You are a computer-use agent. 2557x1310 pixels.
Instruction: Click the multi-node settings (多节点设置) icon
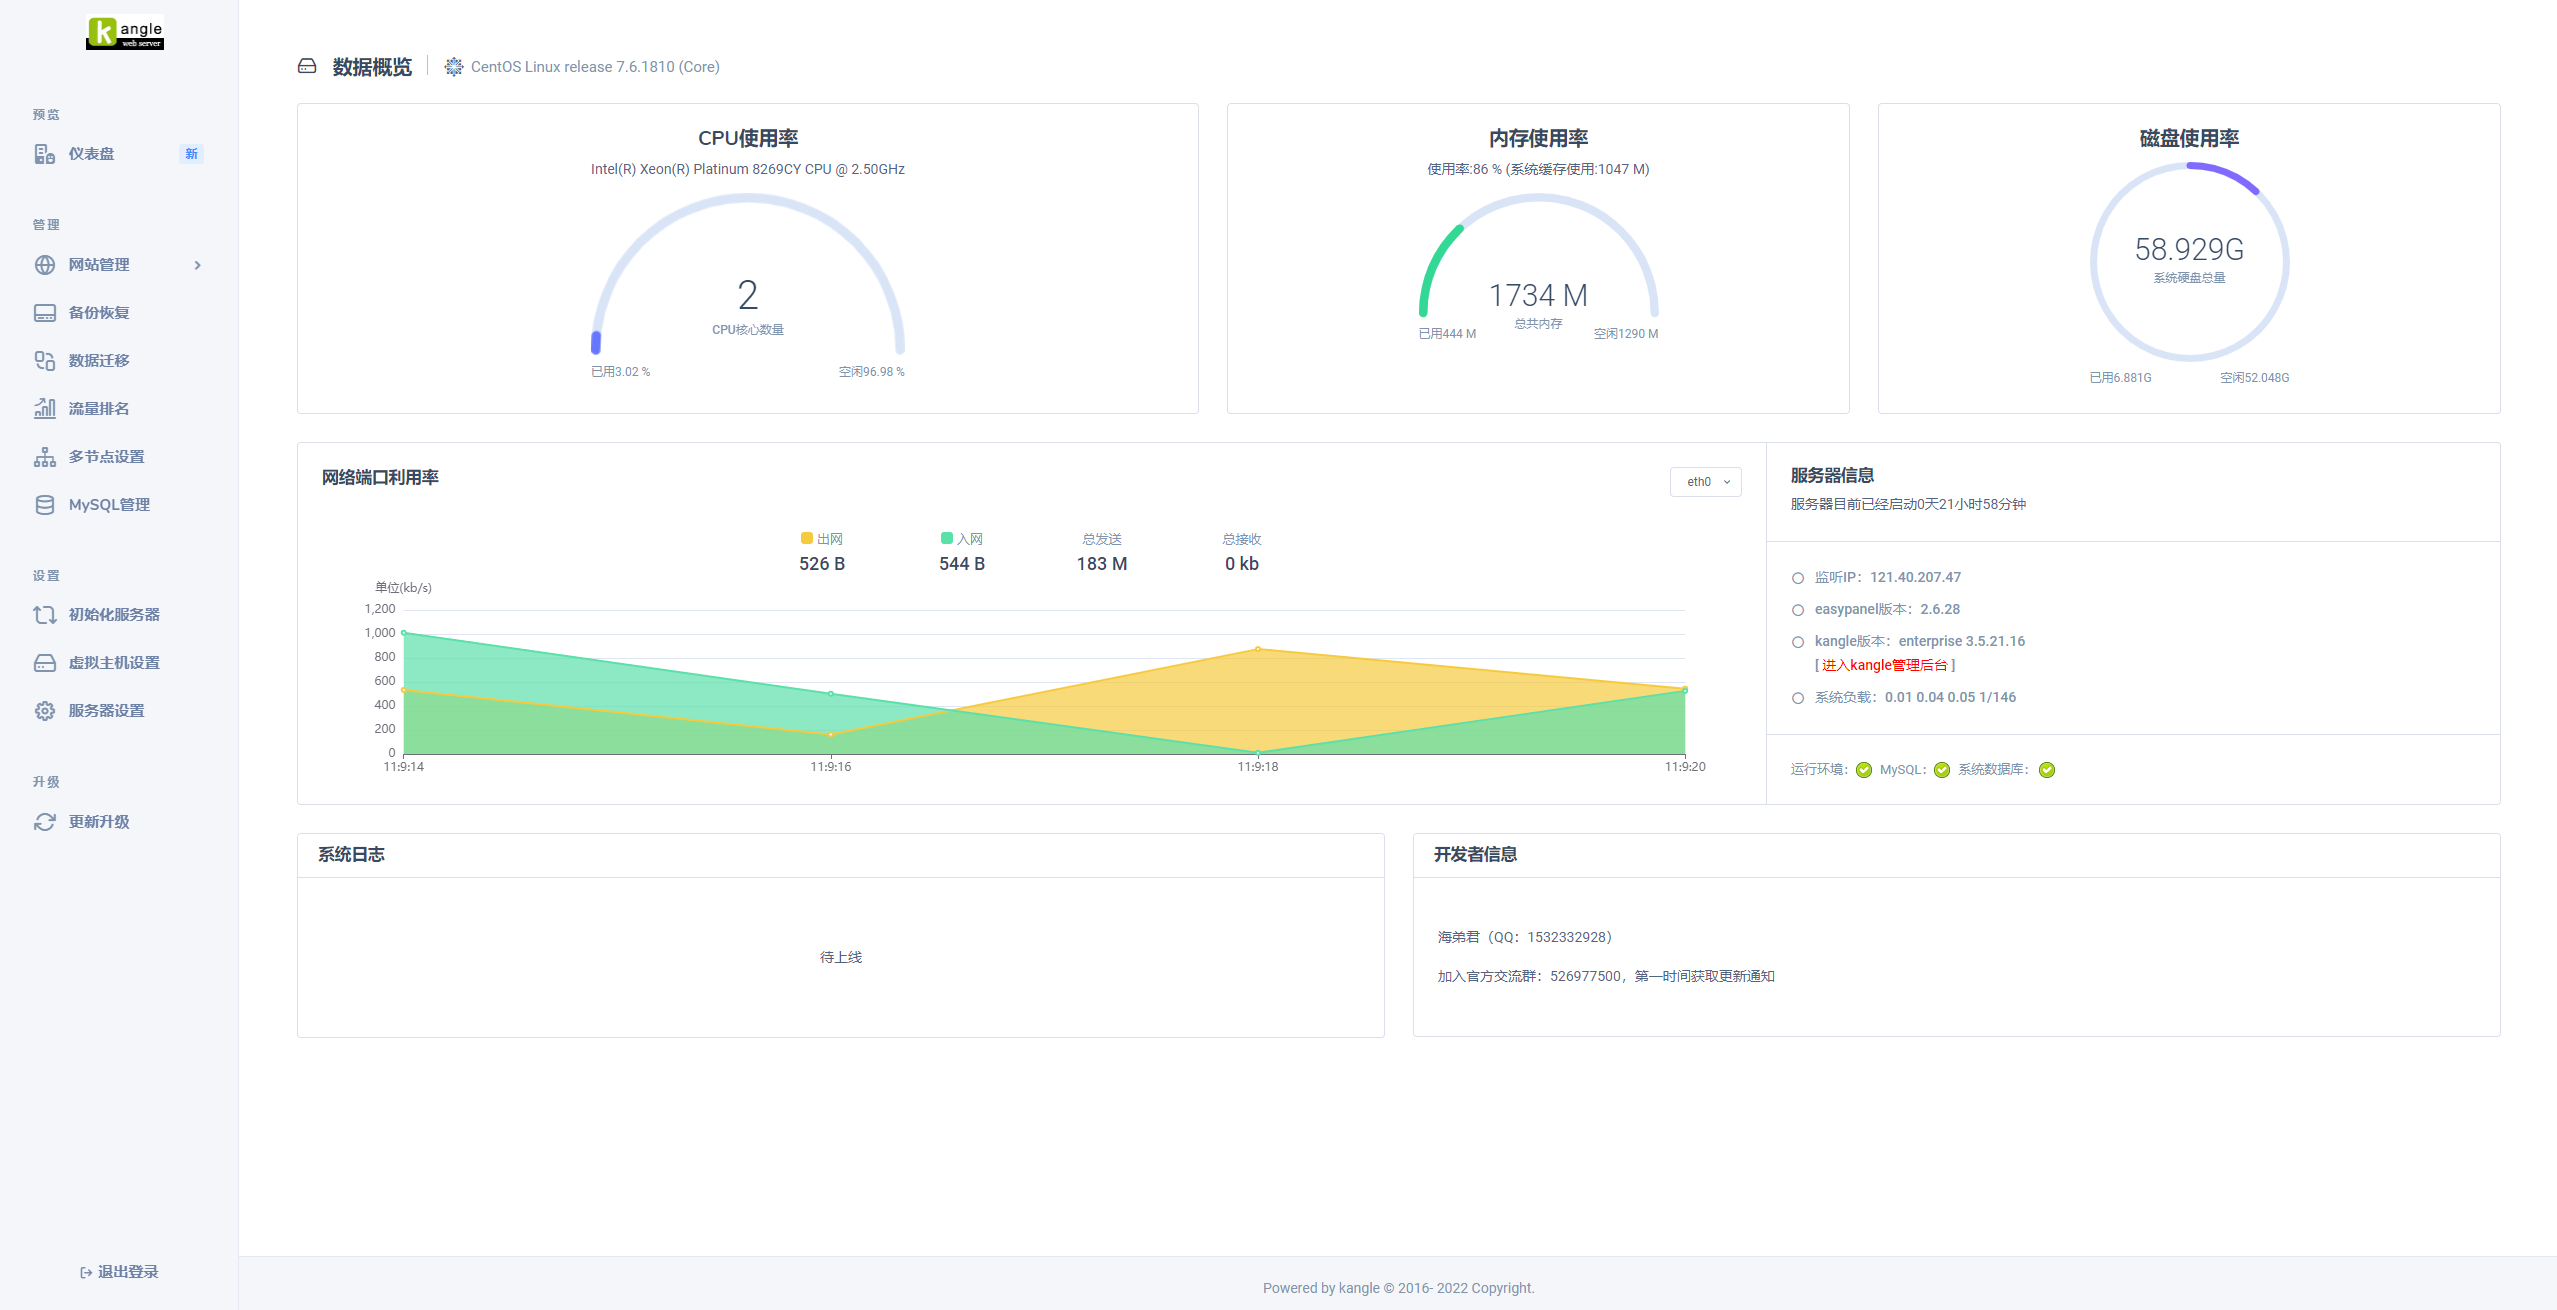pos(45,457)
